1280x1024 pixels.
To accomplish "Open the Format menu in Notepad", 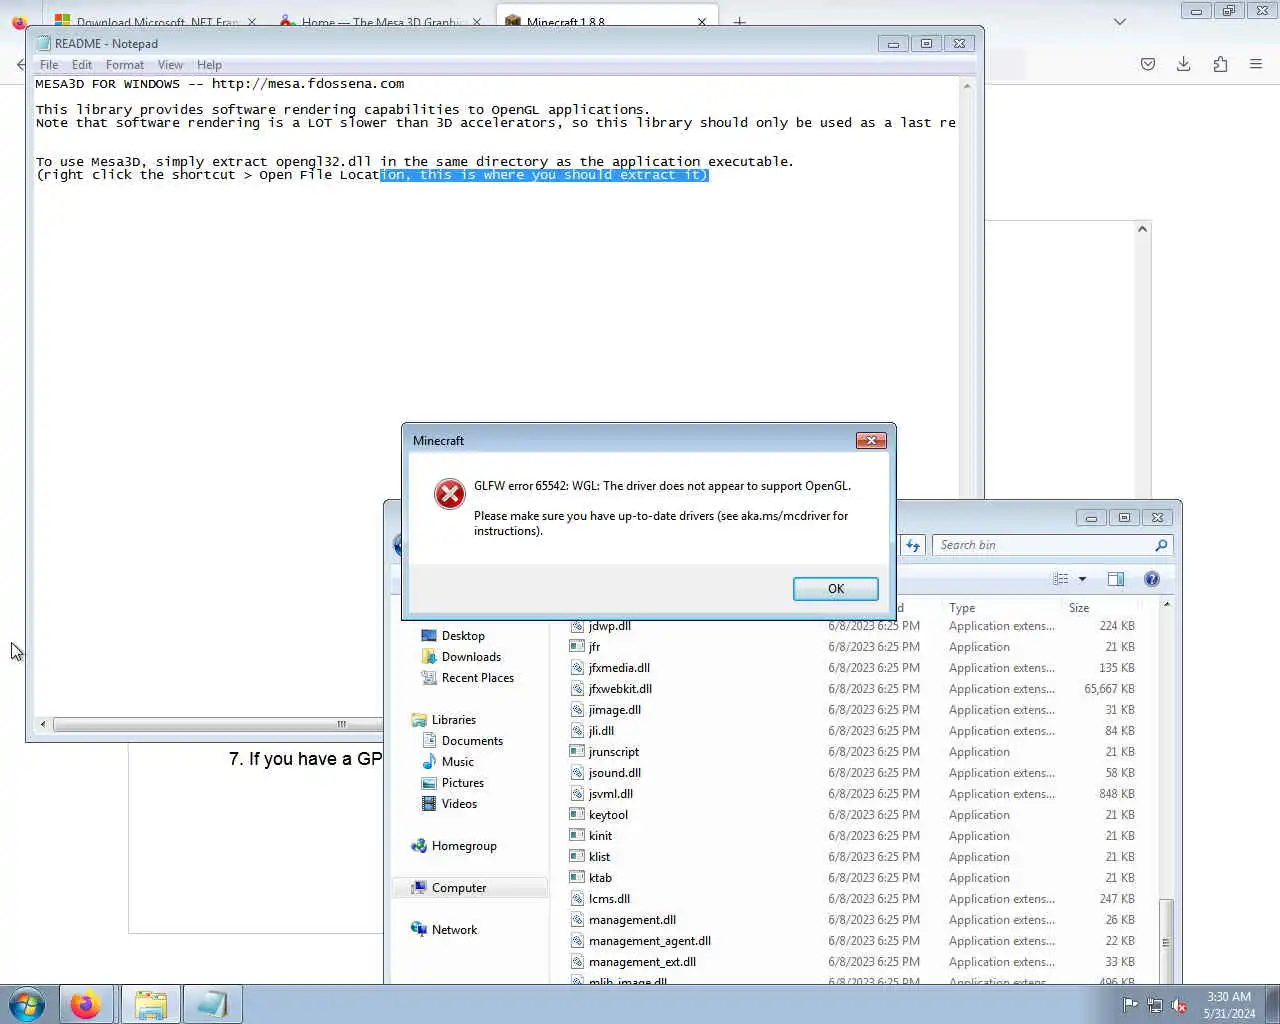I will pyautogui.click(x=125, y=65).
